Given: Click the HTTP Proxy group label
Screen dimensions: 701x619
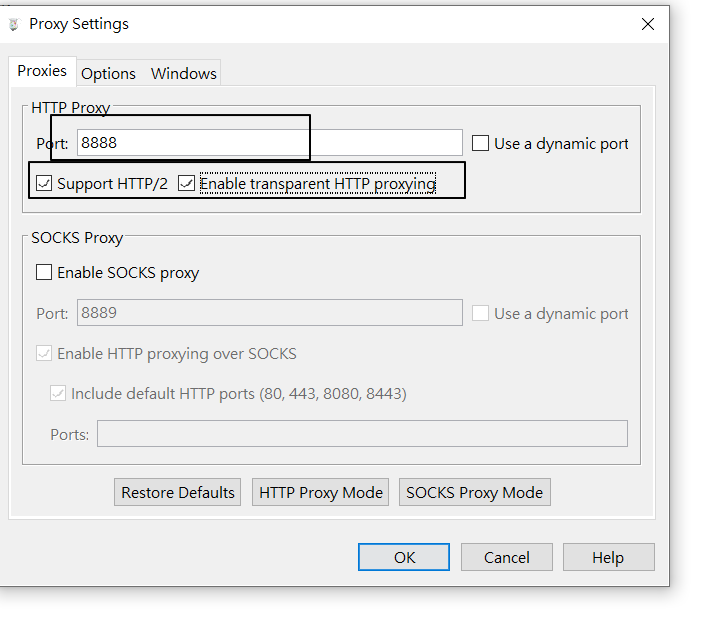Looking at the screenshot, I should 71,108.
